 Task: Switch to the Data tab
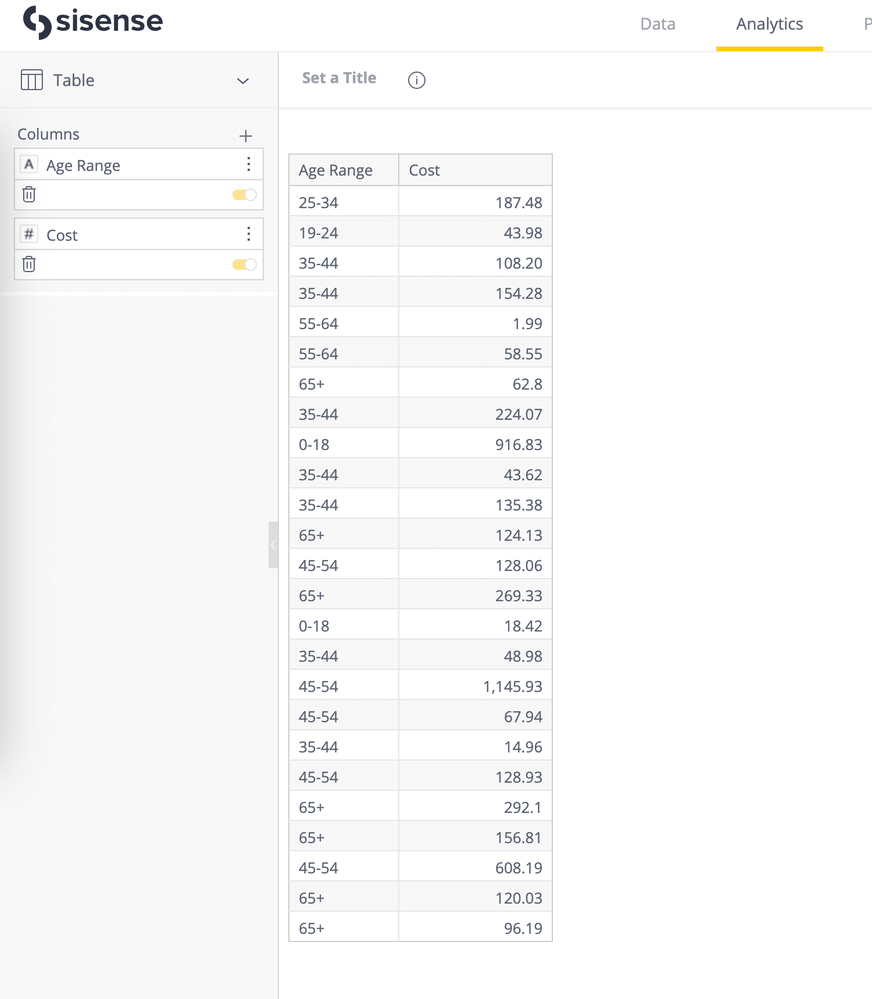pyautogui.click(x=657, y=24)
